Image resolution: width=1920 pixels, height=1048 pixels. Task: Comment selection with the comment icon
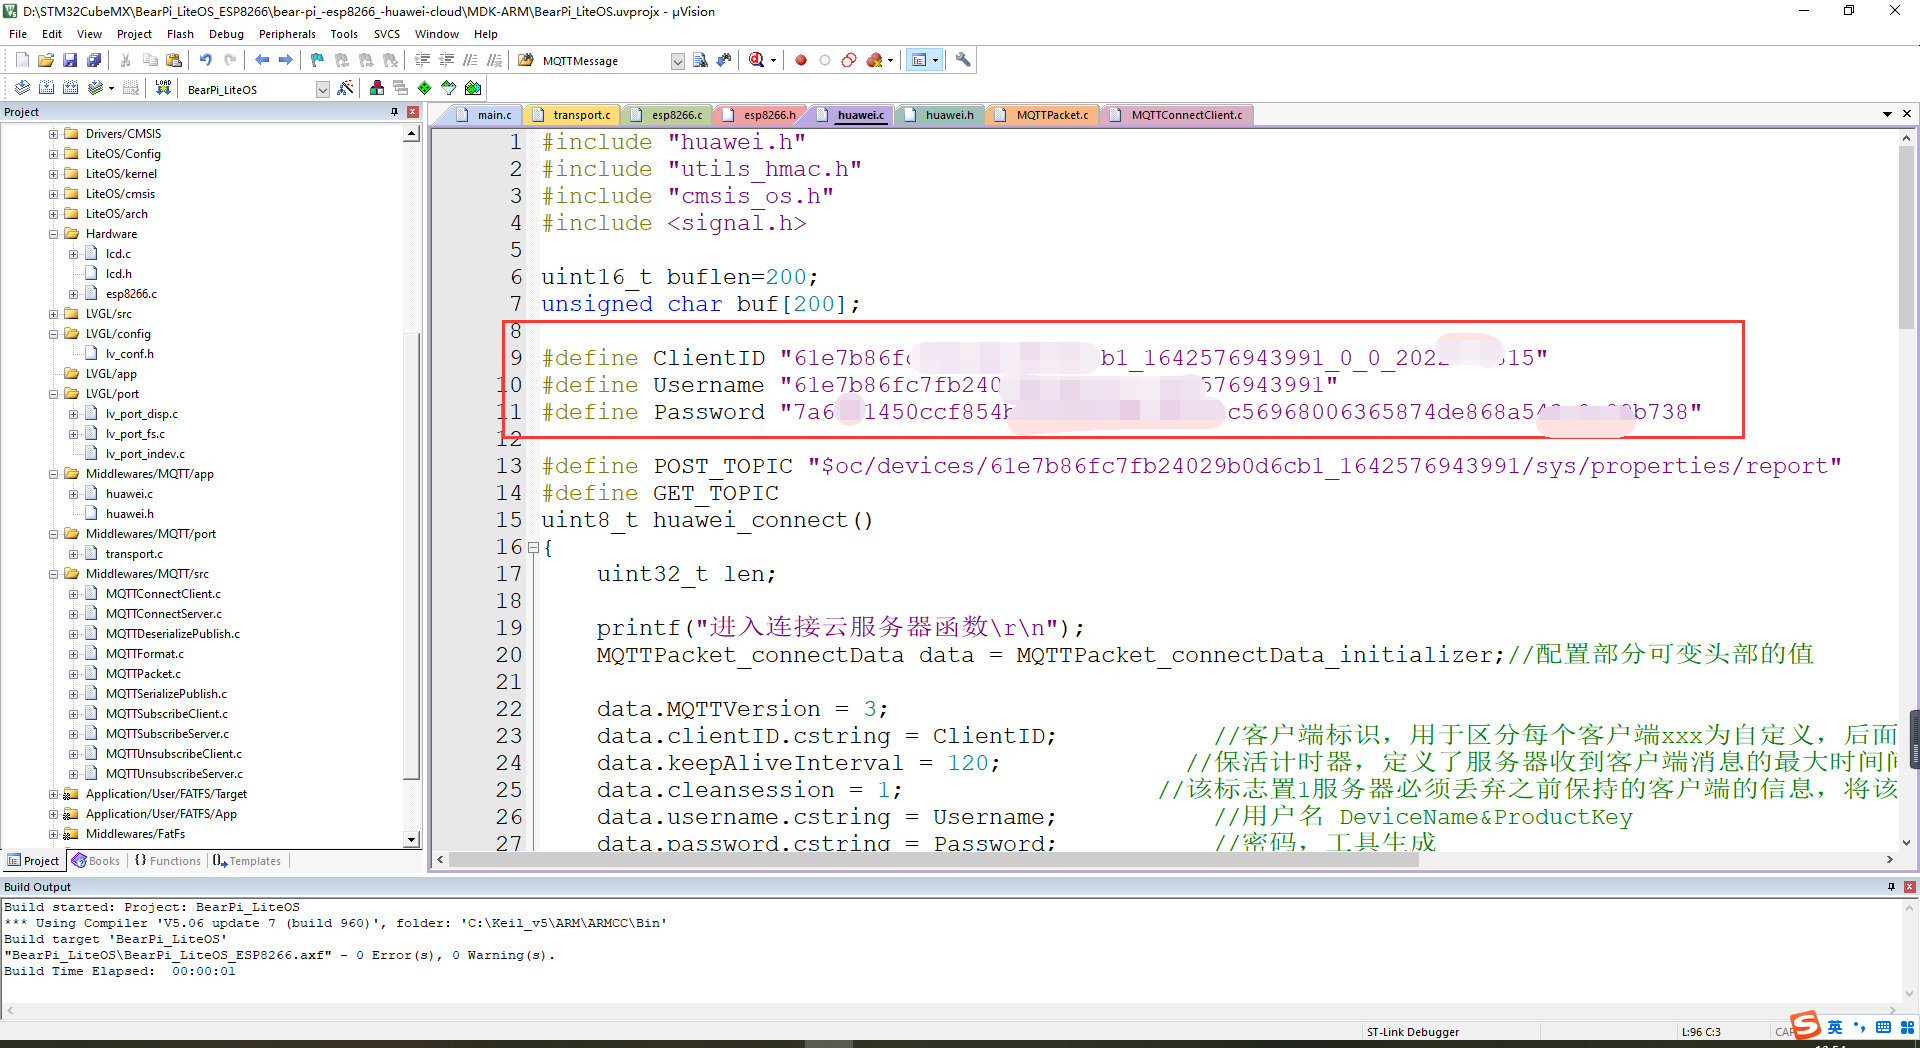point(470,60)
